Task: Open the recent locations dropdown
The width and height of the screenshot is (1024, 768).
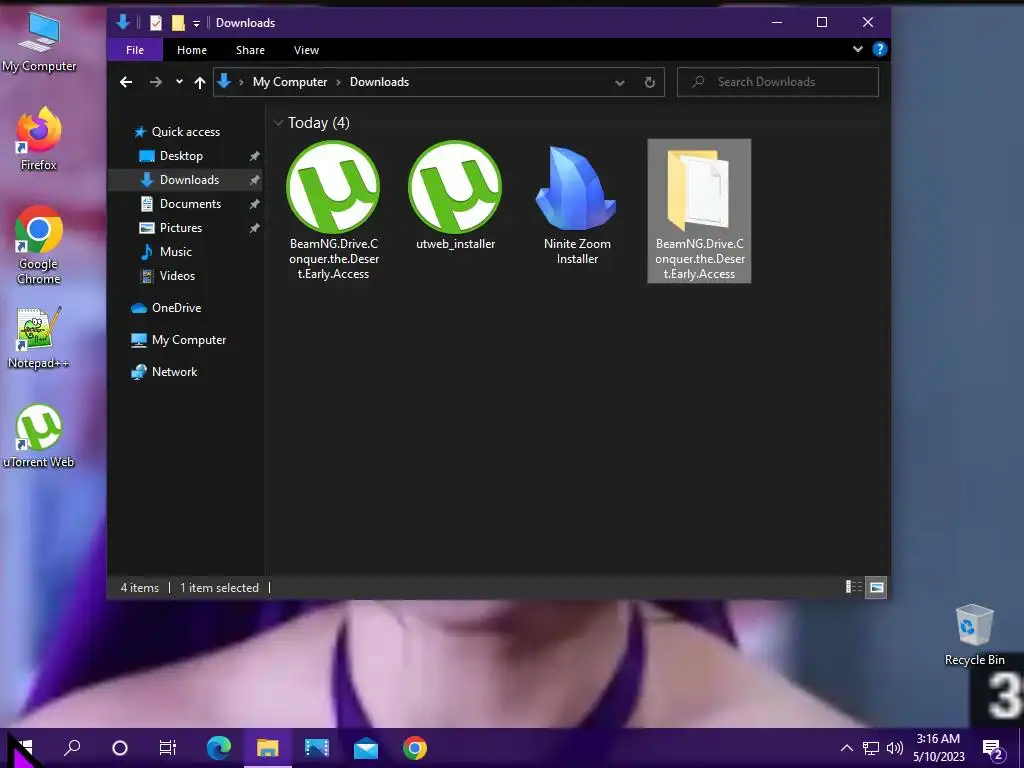Action: [x=179, y=82]
